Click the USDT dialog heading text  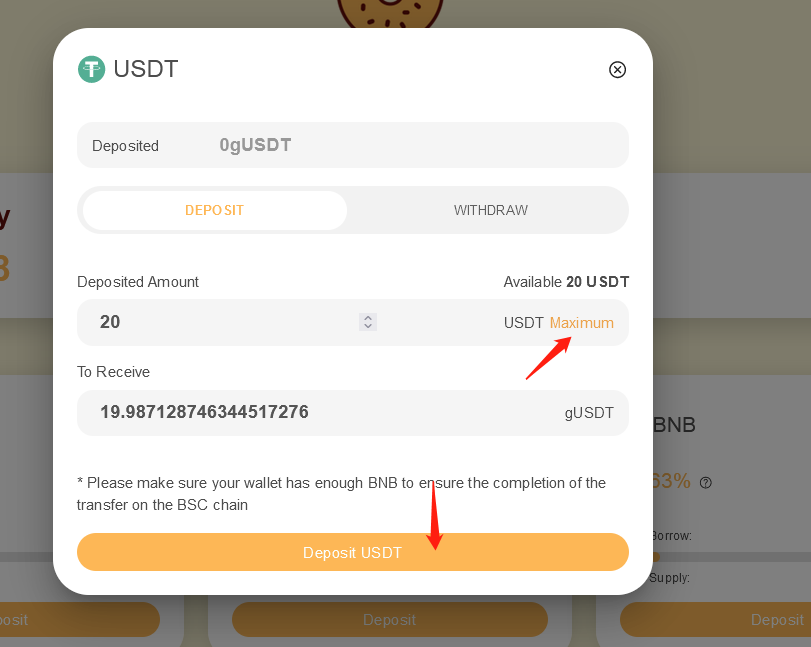pos(146,69)
